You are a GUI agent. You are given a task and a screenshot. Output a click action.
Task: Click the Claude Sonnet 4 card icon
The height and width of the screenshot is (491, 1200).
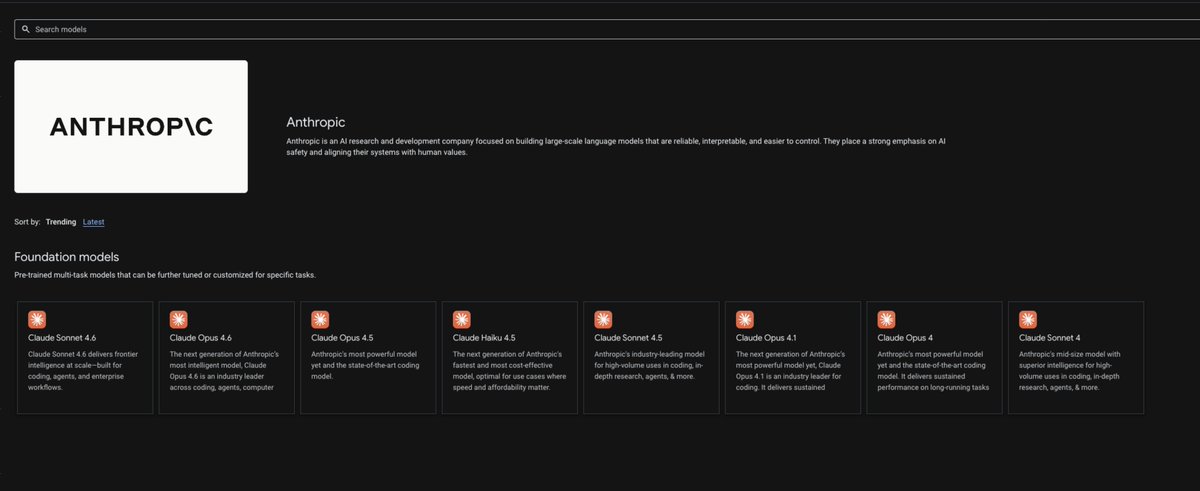tap(1028, 320)
